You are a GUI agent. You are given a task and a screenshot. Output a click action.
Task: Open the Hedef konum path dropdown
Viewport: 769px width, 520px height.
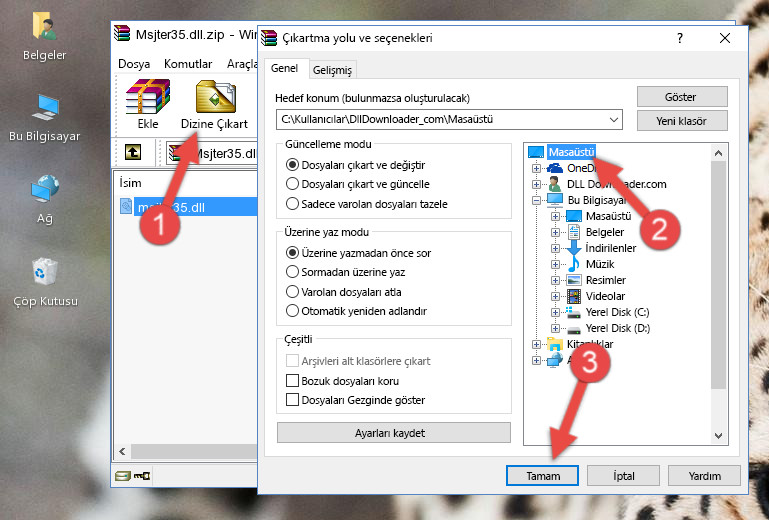614,120
